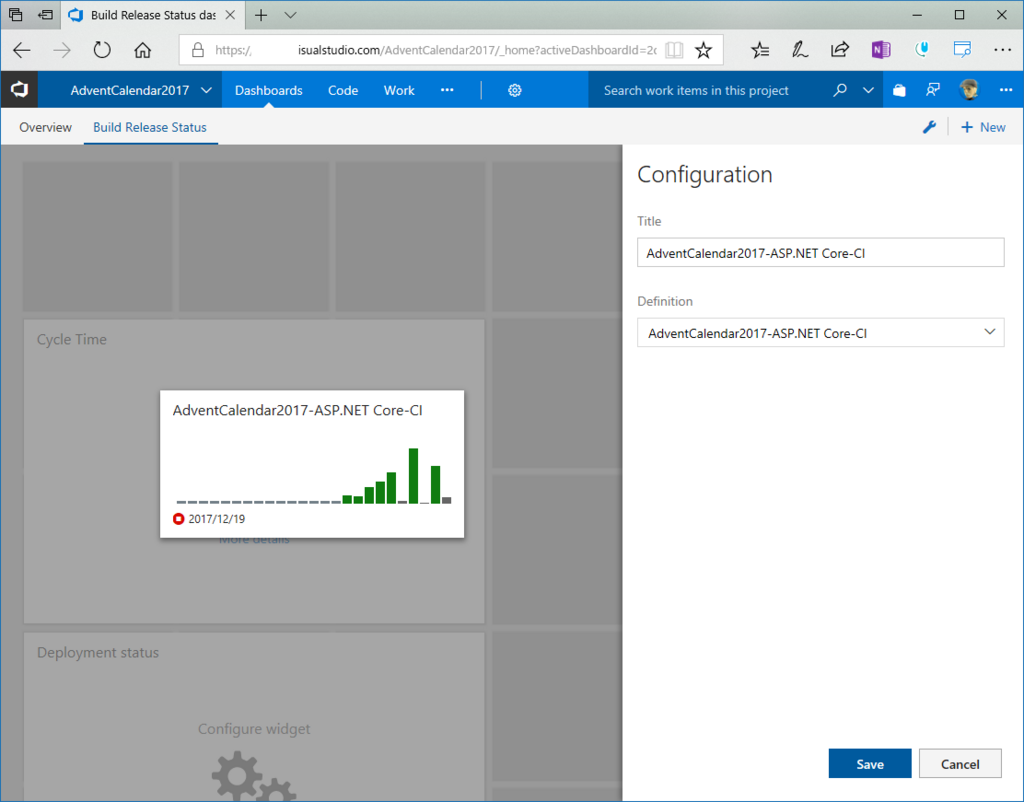
Task: Refresh the page with the reload icon
Action: [102, 50]
